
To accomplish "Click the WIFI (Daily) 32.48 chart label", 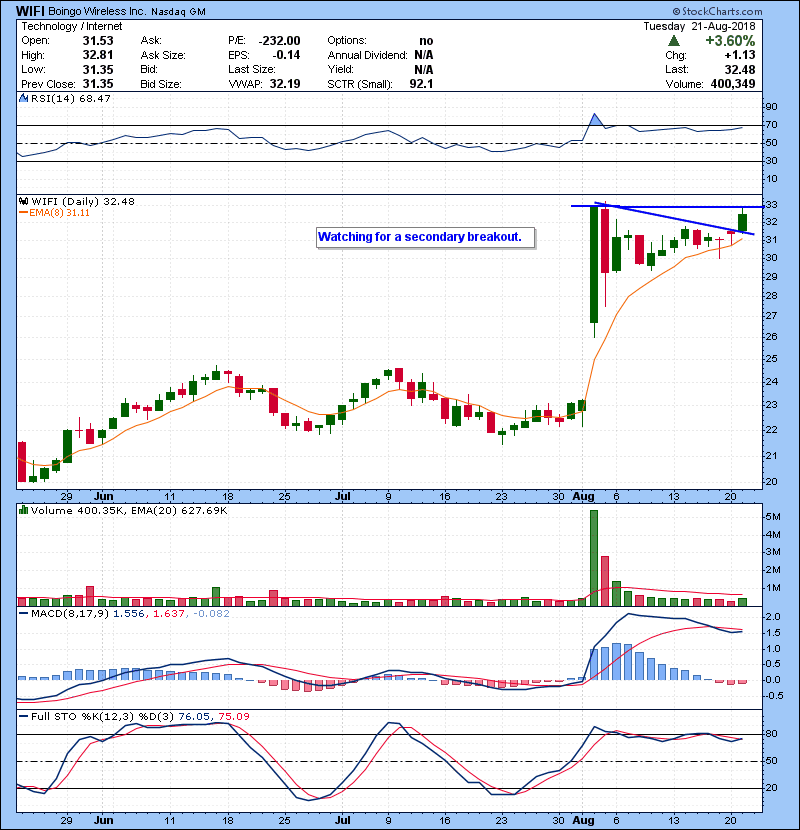I will (83, 201).
